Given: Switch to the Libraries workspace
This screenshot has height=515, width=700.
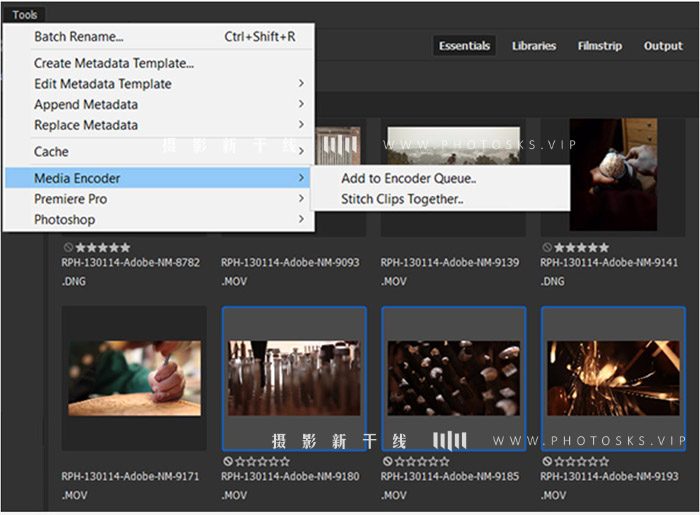Looking at the screenshot, I should pyautogui.click(x=534, y=46).
